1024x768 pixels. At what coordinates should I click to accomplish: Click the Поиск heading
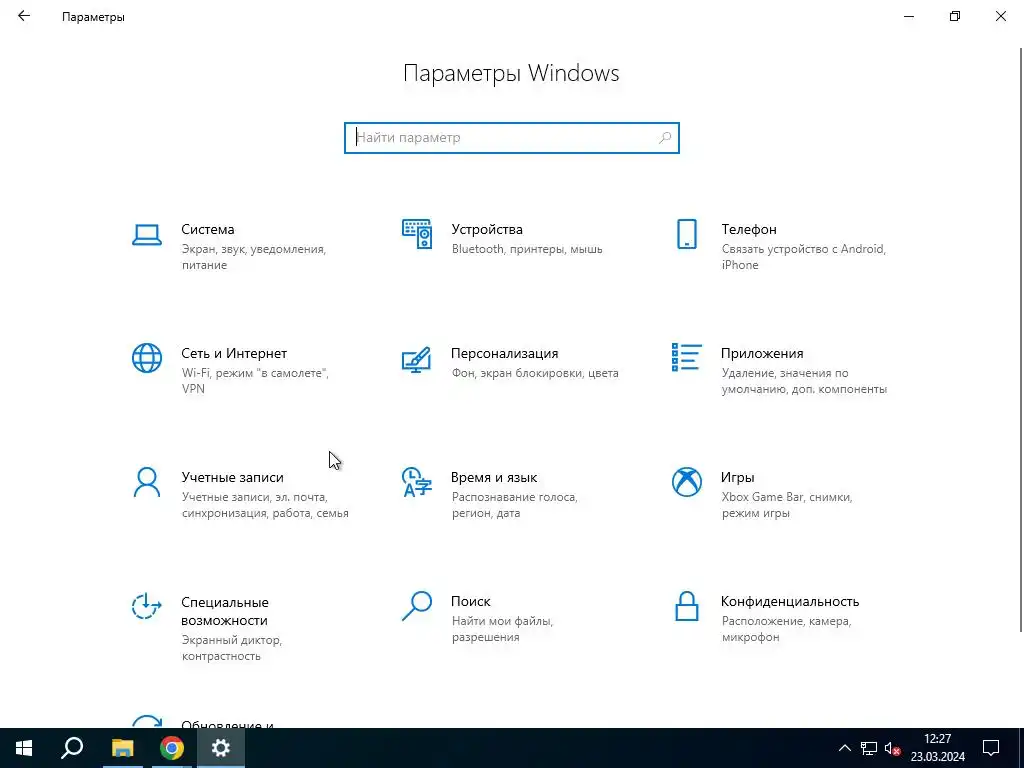tap(470, 601)
